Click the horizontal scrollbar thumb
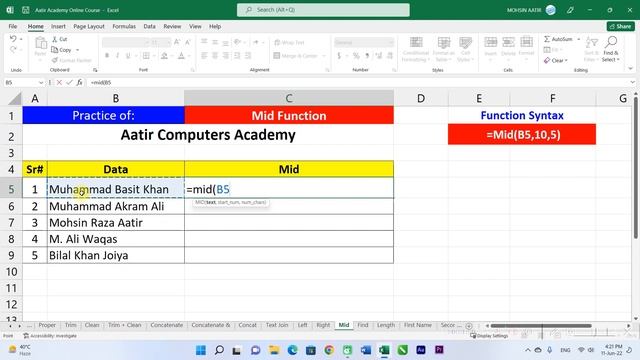 pyautogui.click(x=541, y=326)
